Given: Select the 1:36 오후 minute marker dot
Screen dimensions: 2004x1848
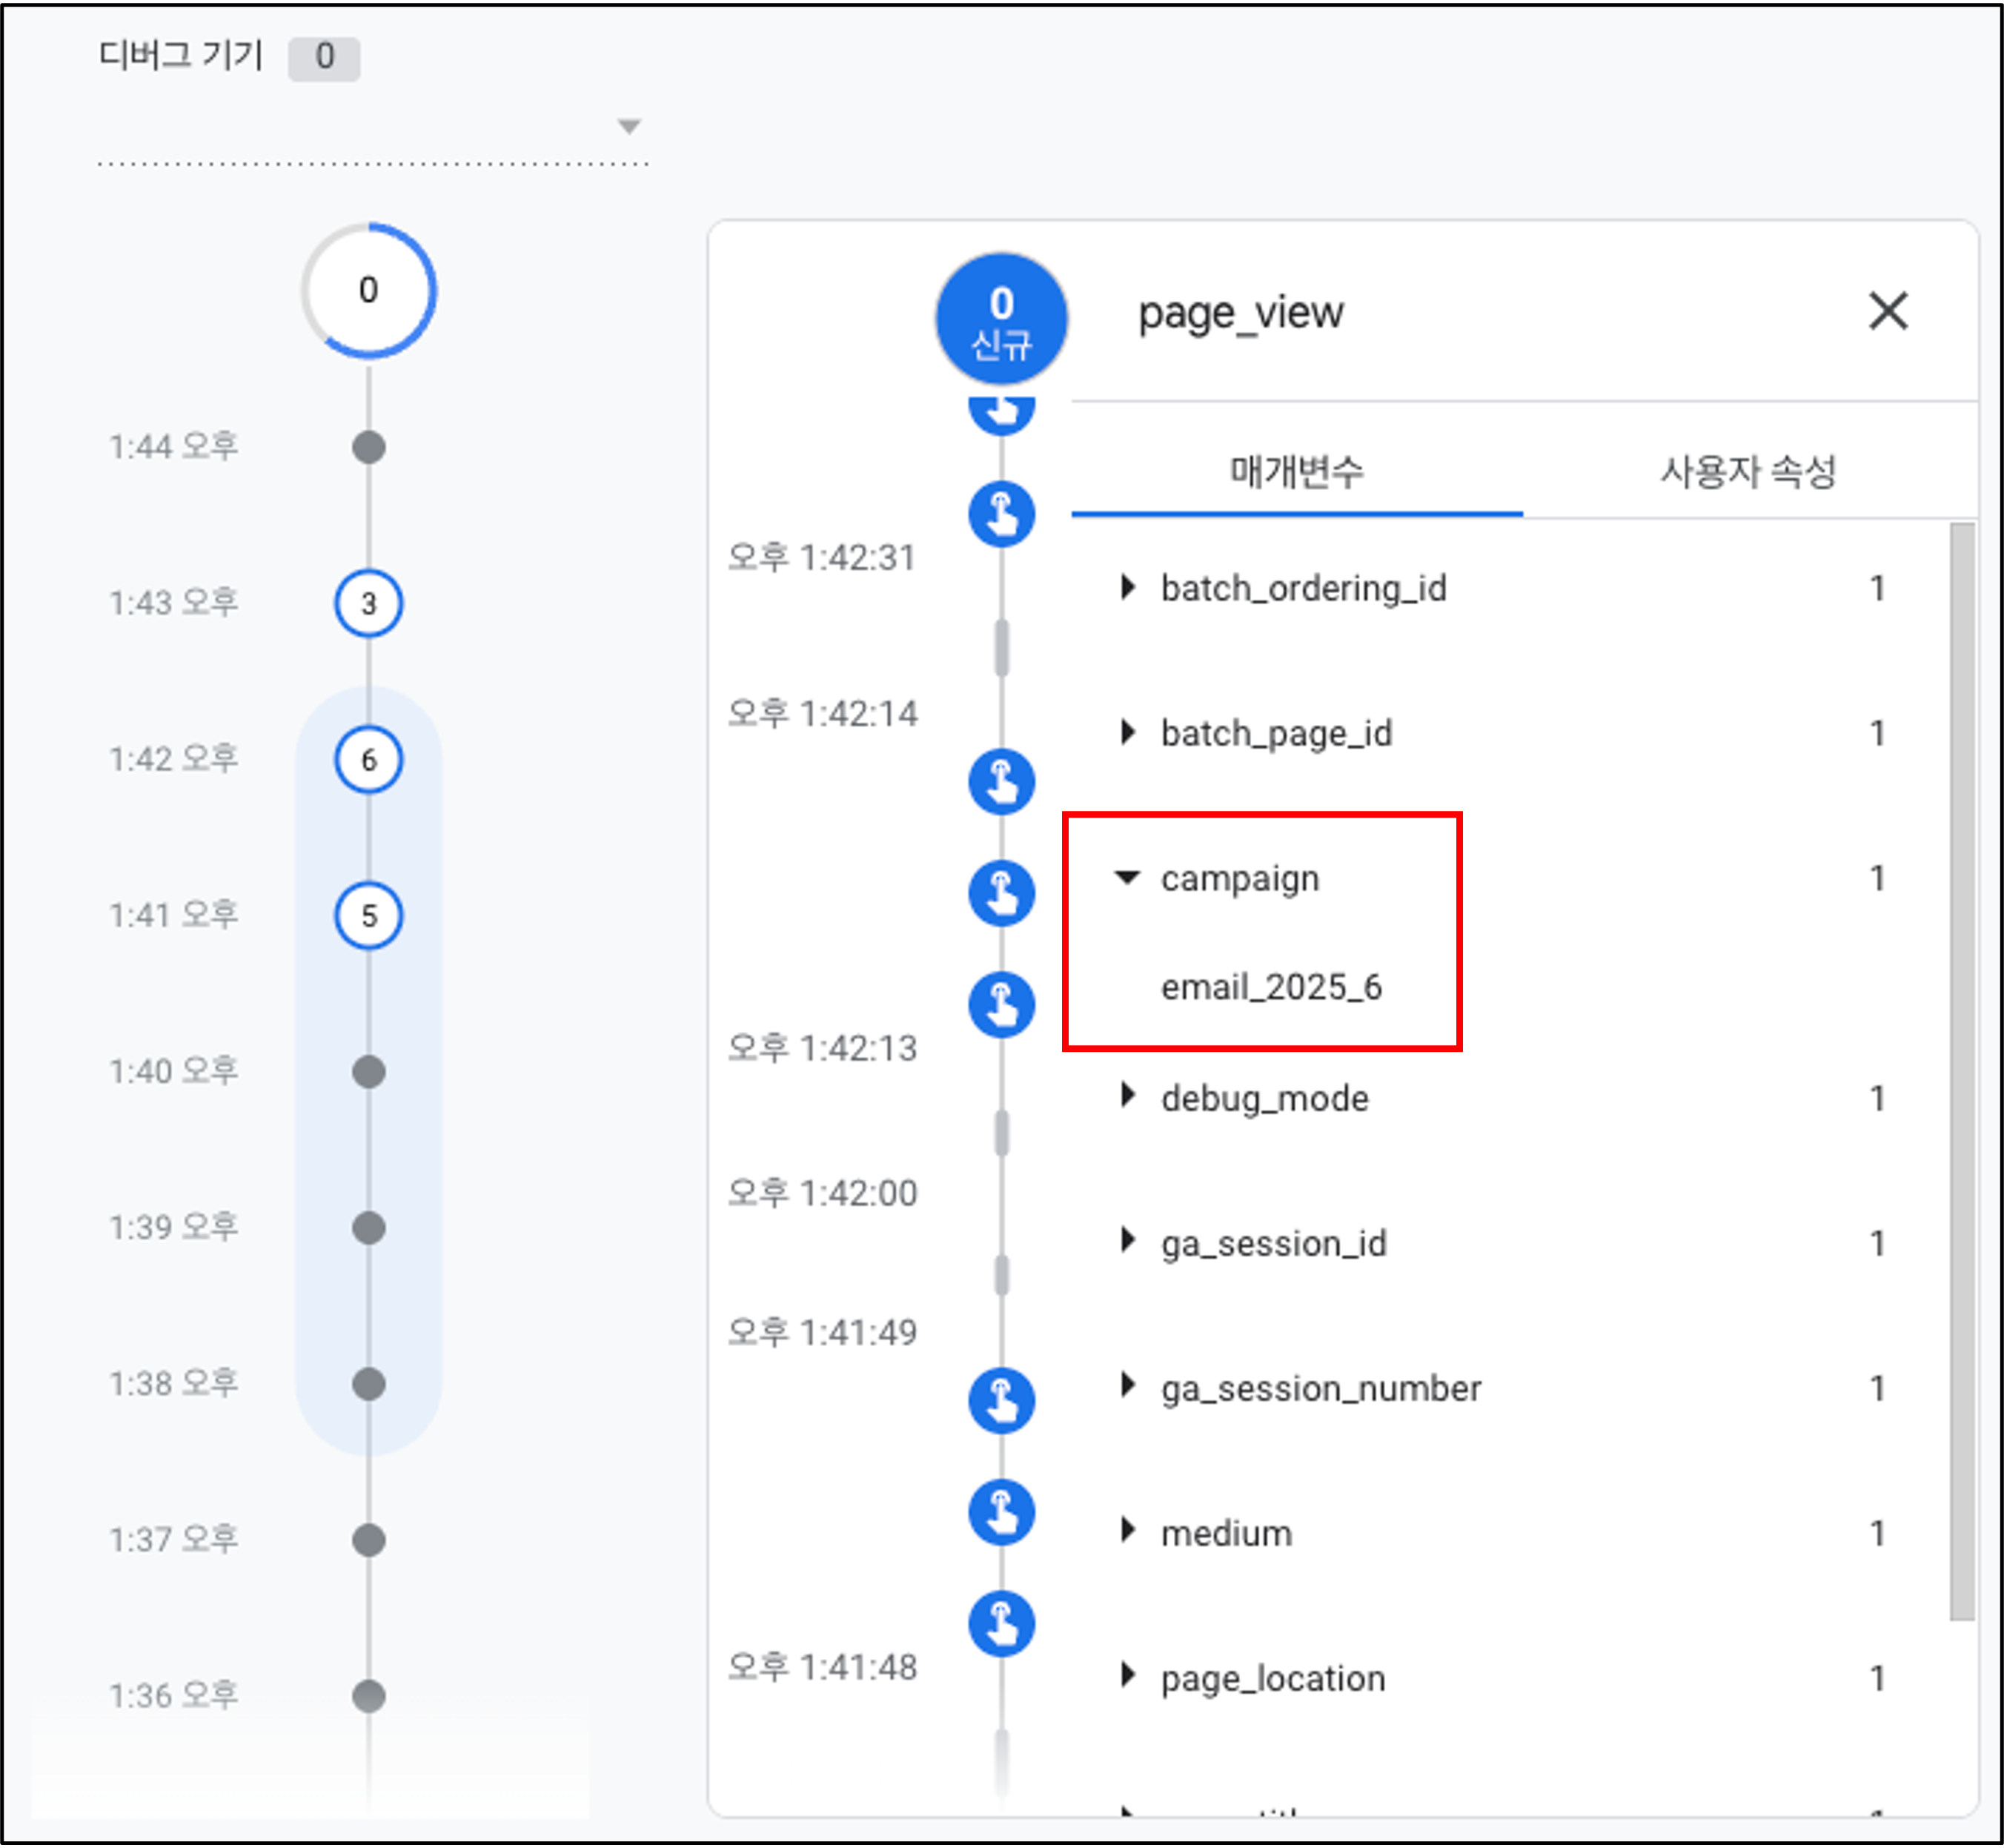Looking at the screenshot, I should click(x=369, y=1696).
